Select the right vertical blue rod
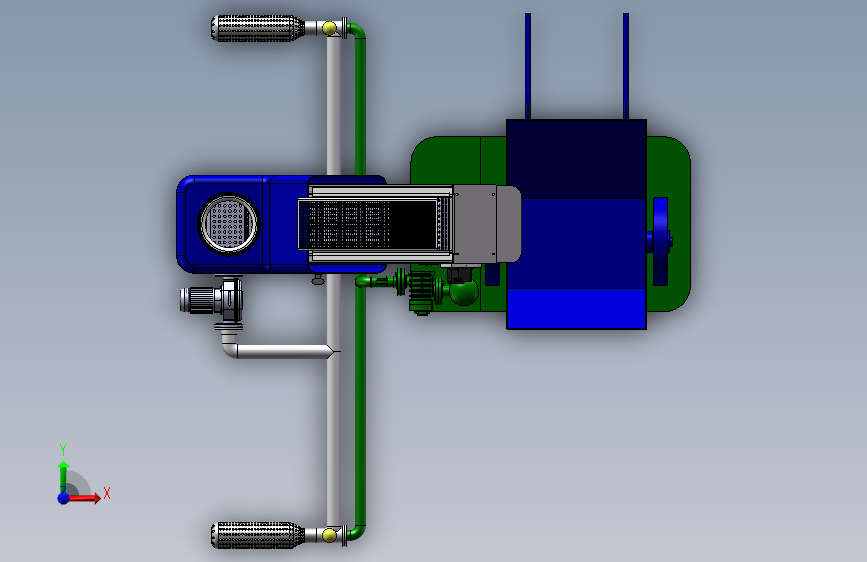 pos(626,66)
